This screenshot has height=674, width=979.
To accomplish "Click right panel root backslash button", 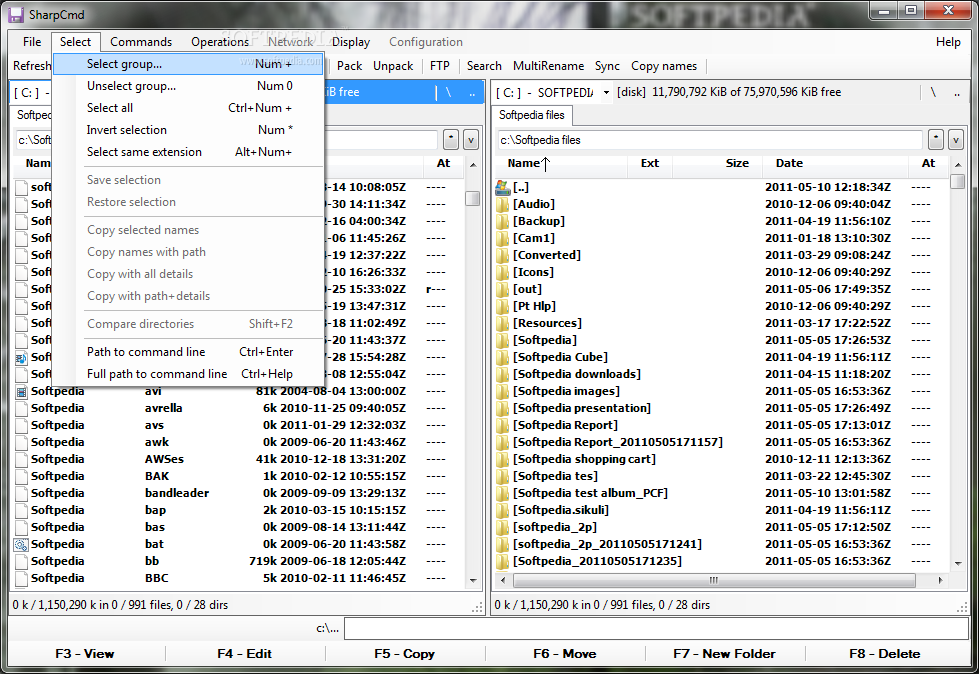I will click(x=933, y=92).
